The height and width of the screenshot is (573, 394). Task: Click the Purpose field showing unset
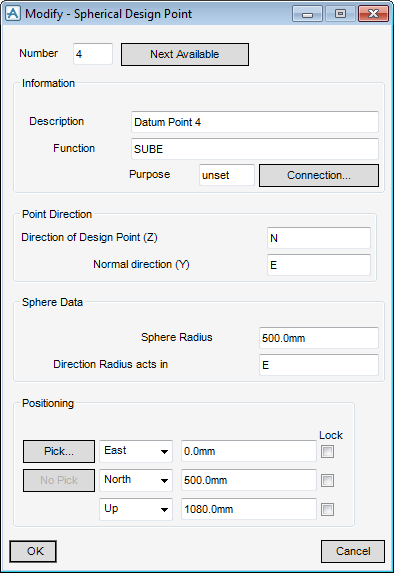click(x=227, y=175)
